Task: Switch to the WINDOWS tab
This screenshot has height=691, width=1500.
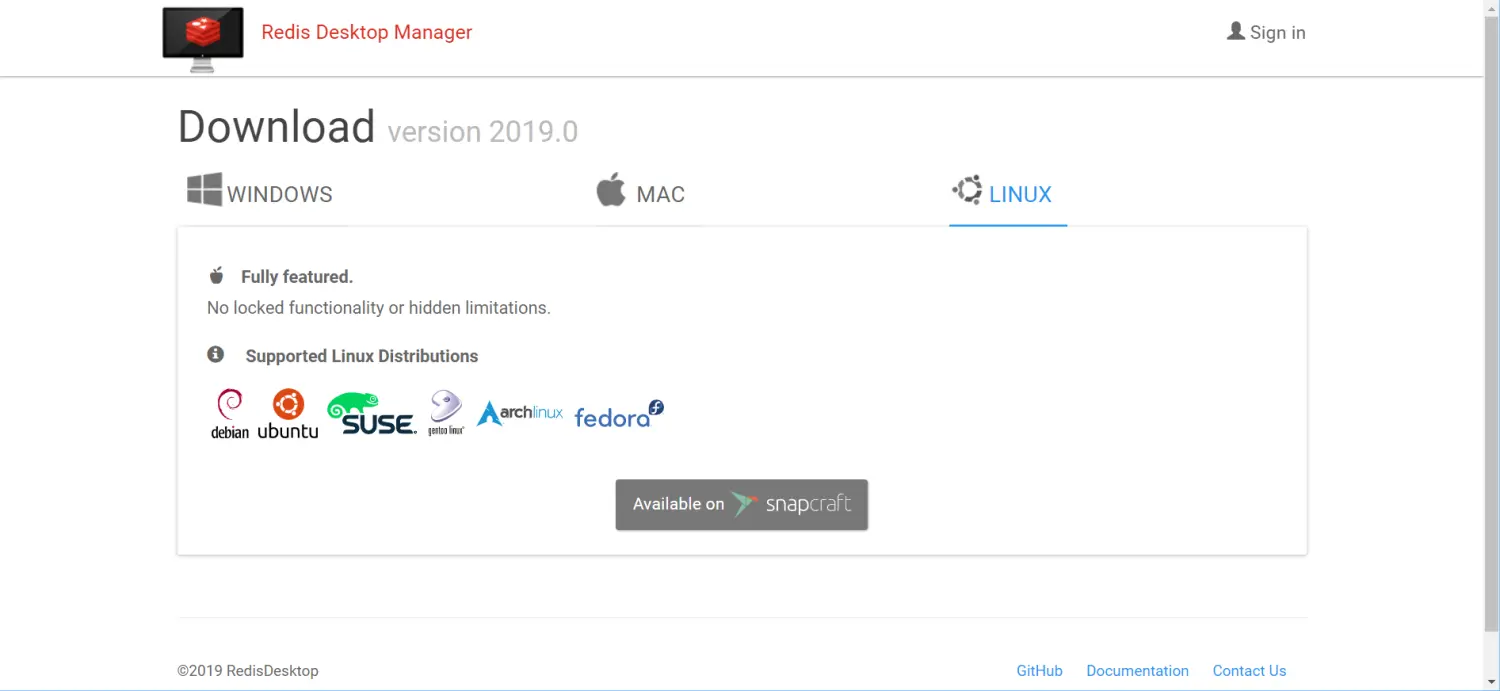Action: click(x=260, y=193)
